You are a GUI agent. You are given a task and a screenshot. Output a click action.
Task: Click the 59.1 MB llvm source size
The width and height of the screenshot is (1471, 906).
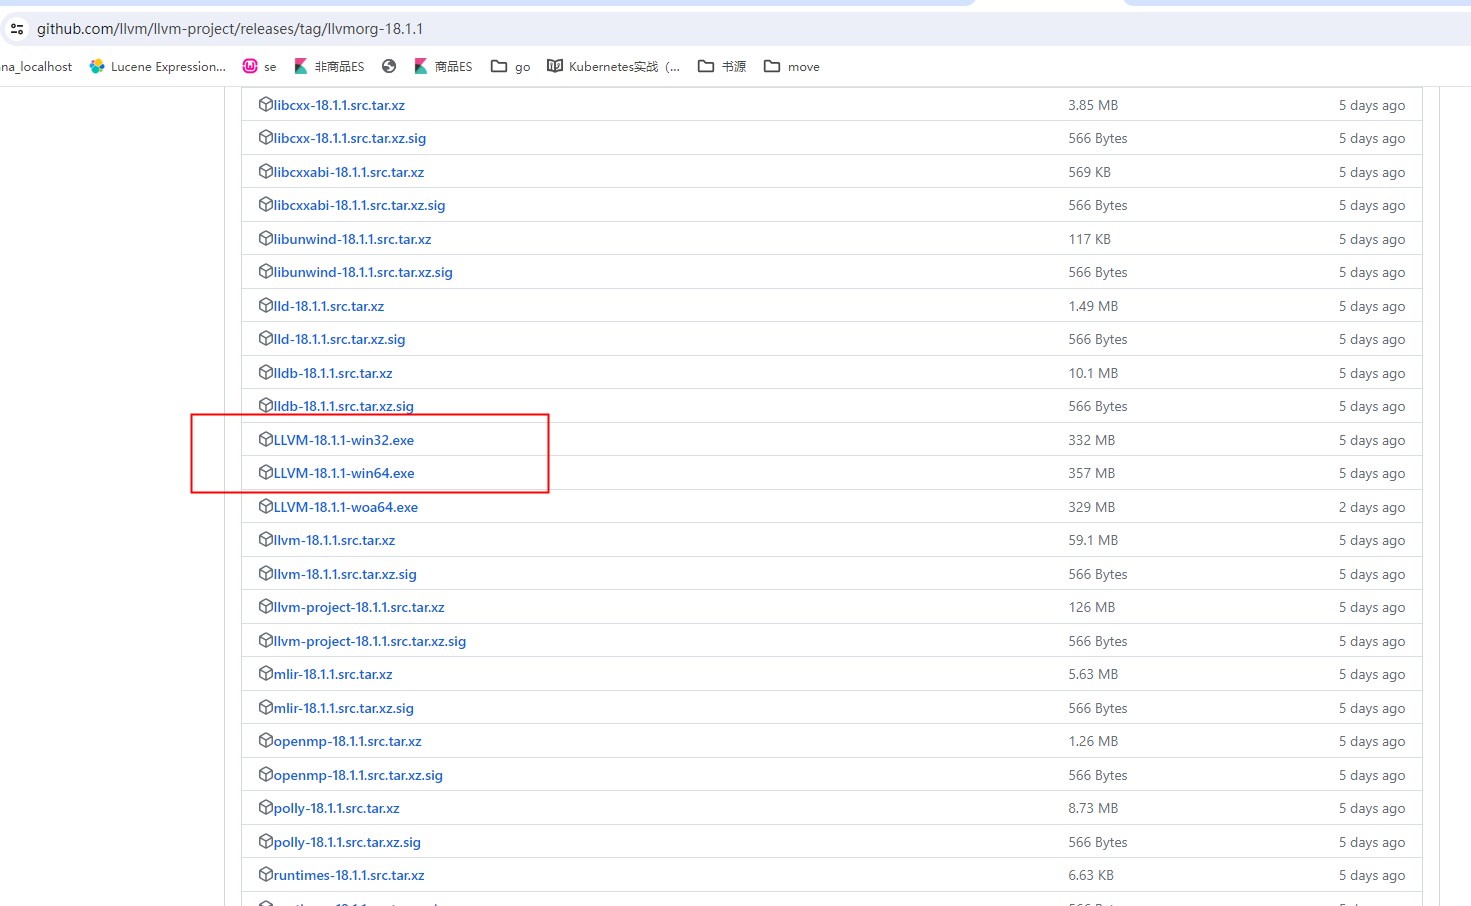1093,540
